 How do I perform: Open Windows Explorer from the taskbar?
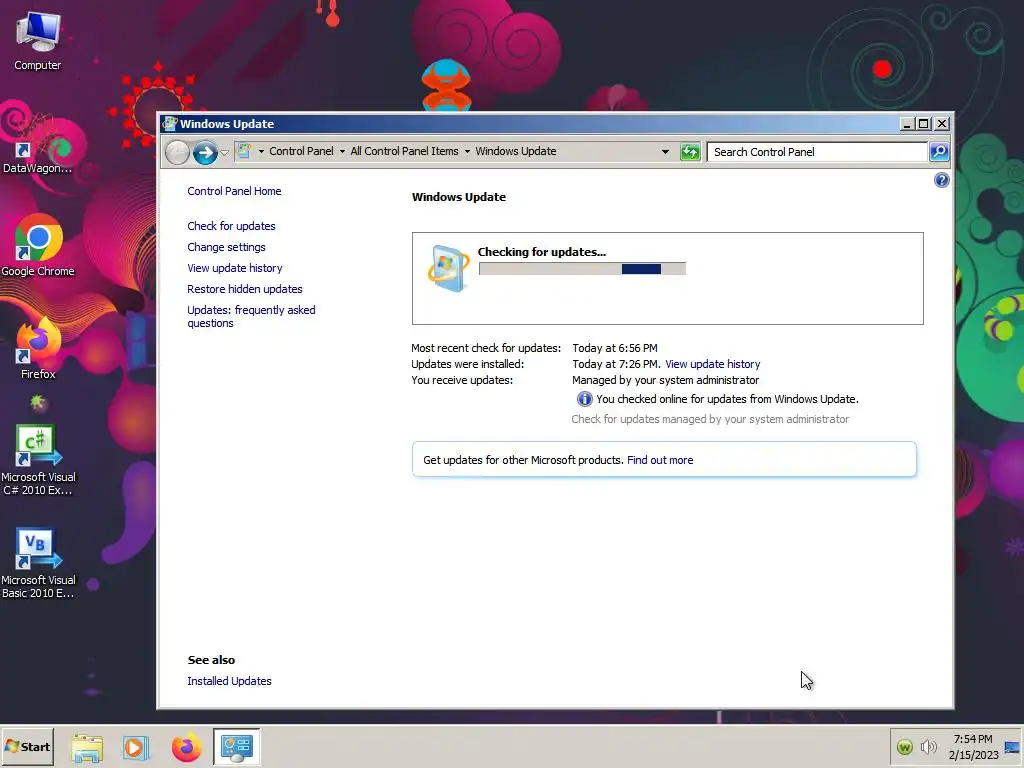[87, 747]
